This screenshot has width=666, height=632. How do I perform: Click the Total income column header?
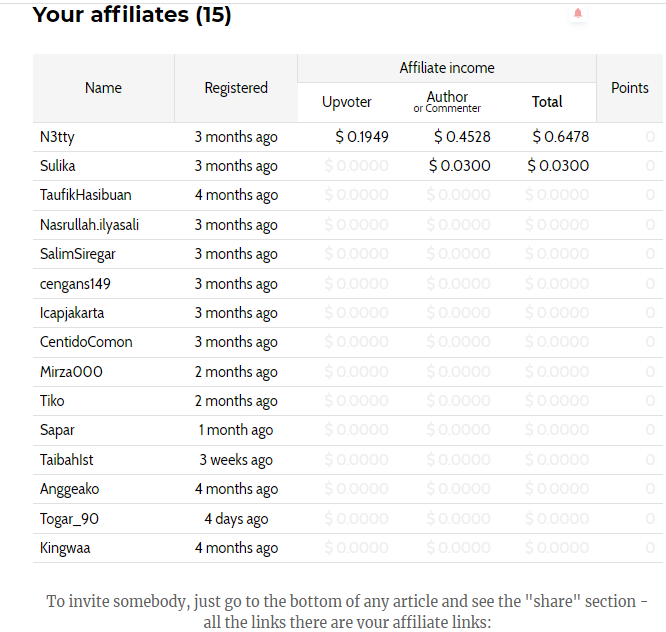547,102
